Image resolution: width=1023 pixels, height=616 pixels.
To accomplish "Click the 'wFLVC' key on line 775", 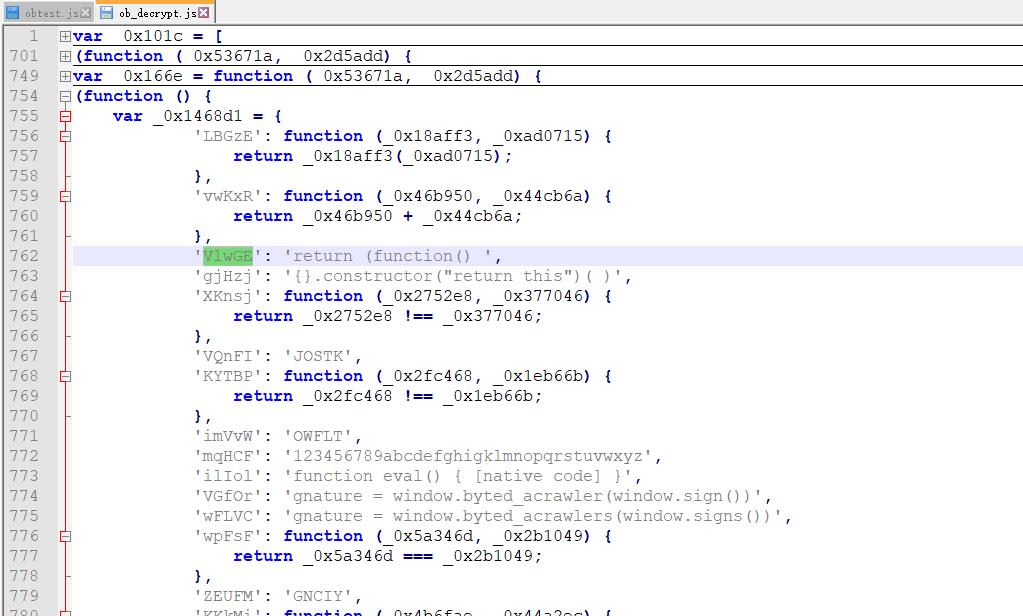I will click(228, 516).
